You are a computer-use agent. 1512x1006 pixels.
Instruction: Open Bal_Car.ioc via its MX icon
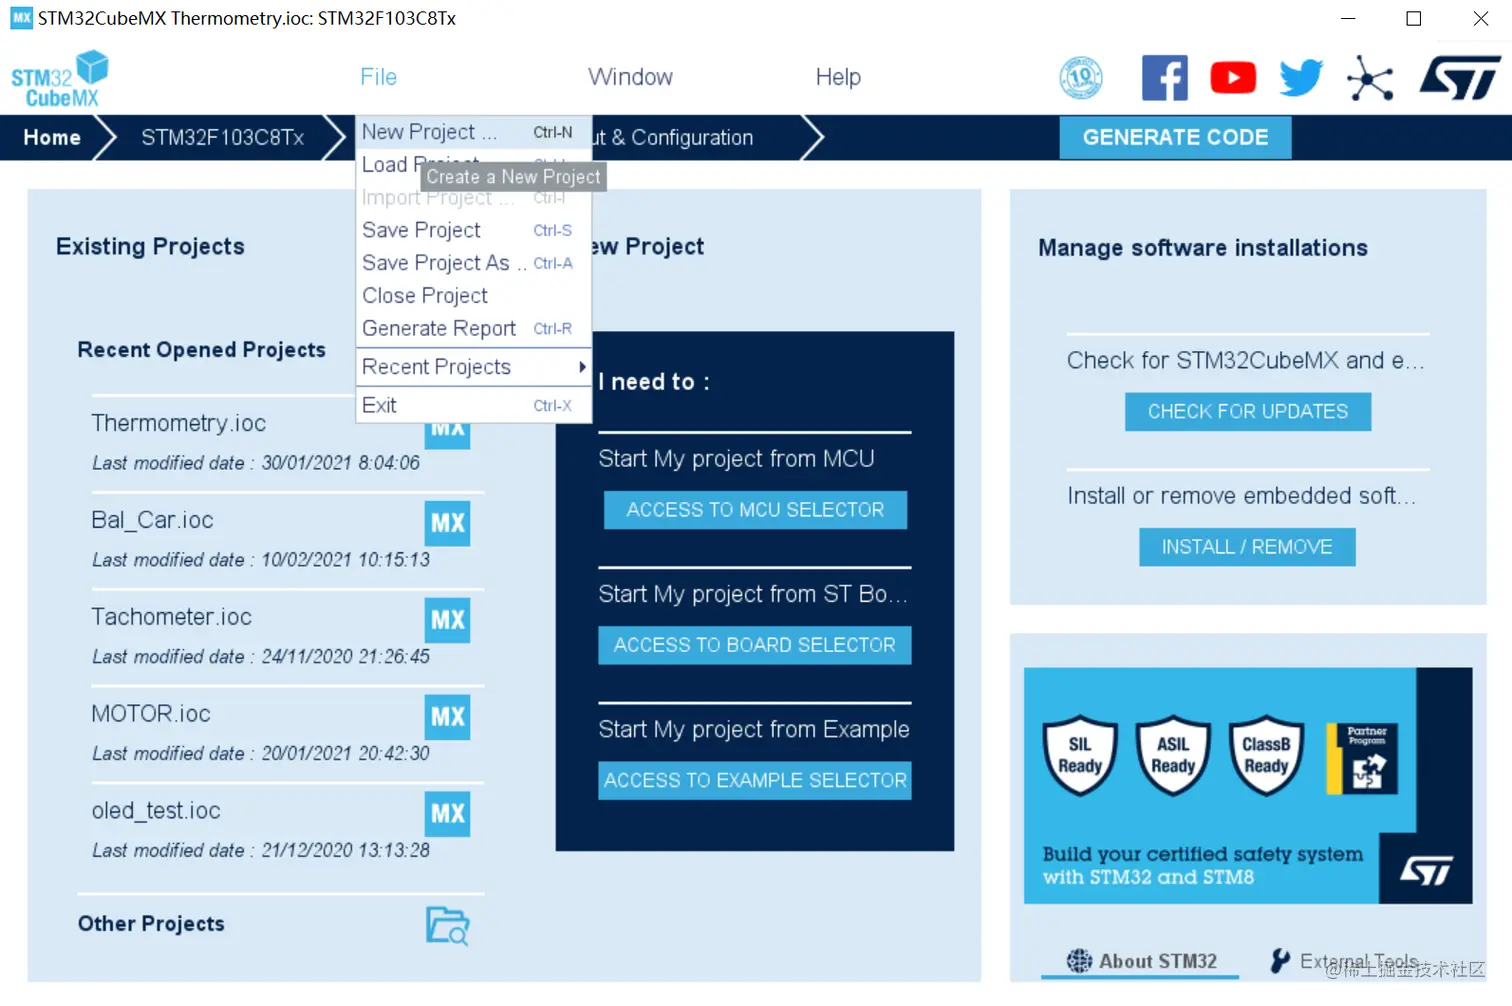[448, 523]
